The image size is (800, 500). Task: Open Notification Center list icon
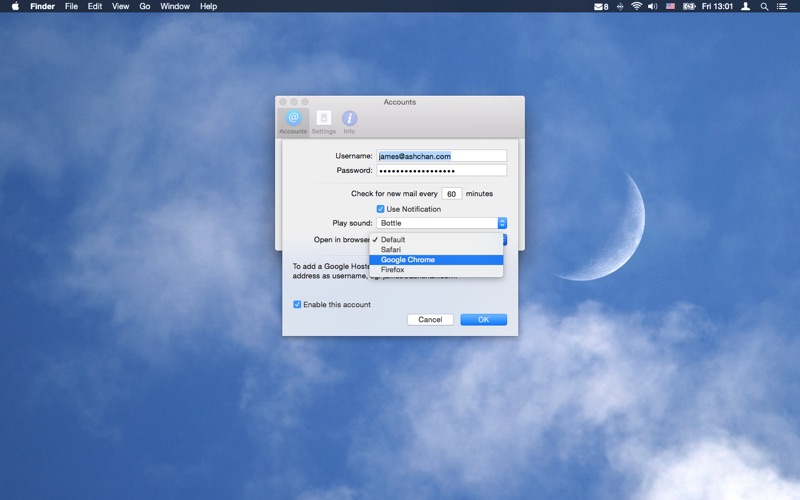(x=785, y=6)
